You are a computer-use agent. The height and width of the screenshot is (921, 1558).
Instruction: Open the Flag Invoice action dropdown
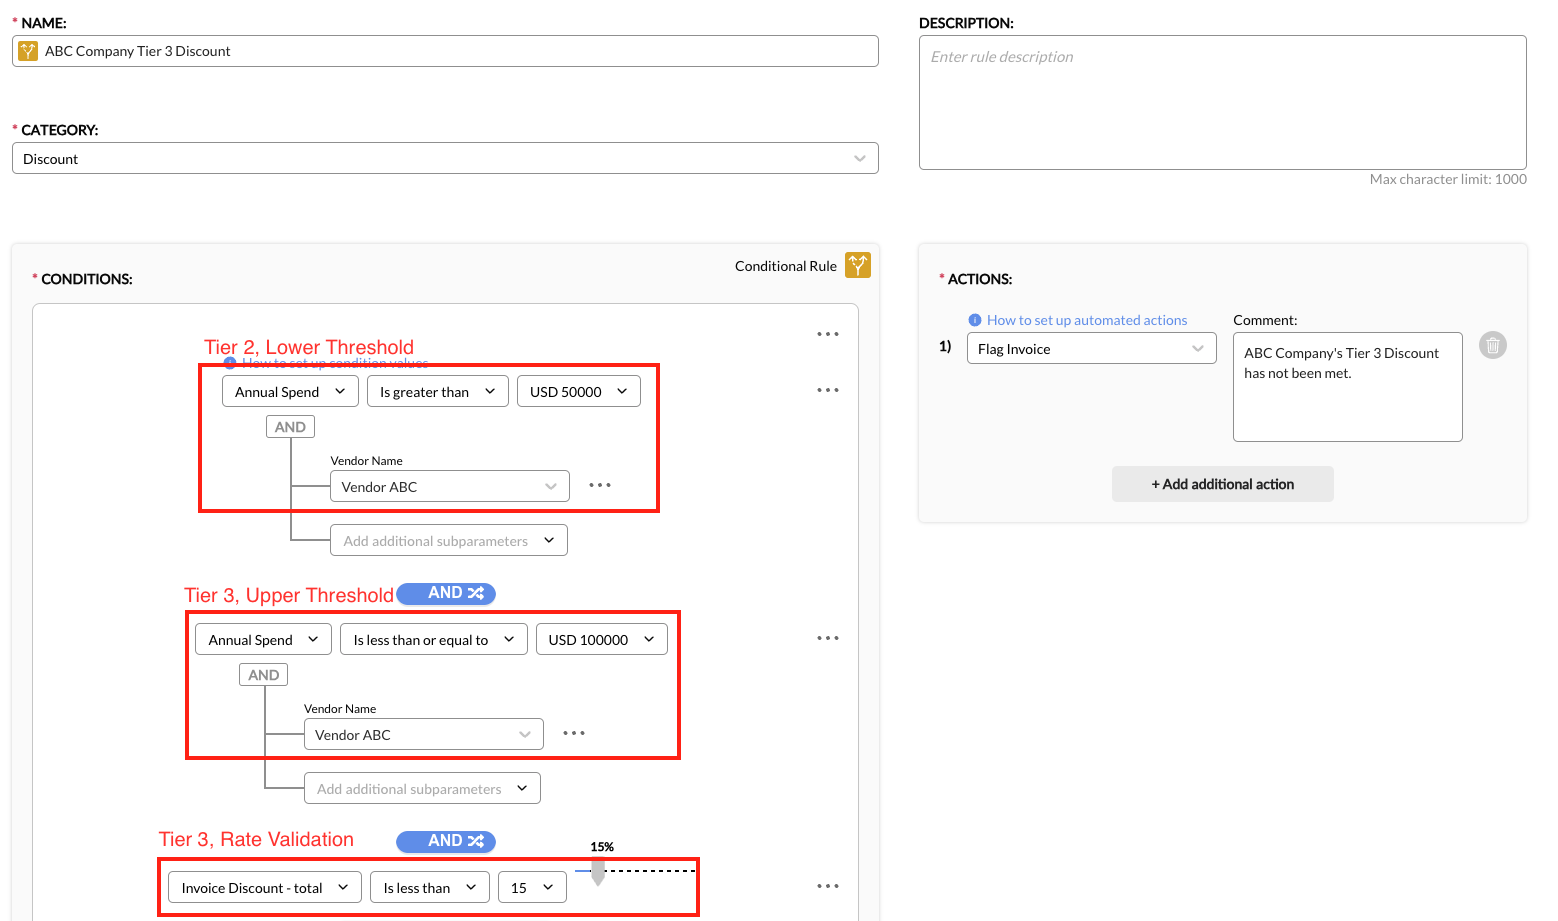(x=1091, y=349)
